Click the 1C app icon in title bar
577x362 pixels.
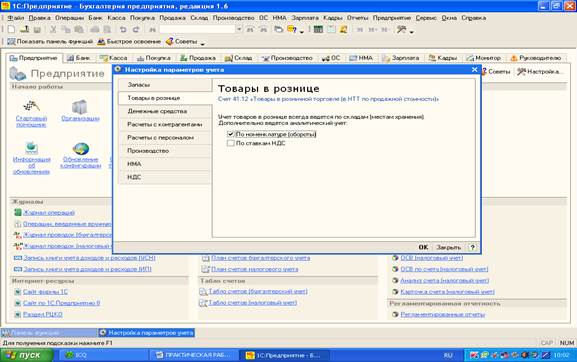[x=6, y=6]
